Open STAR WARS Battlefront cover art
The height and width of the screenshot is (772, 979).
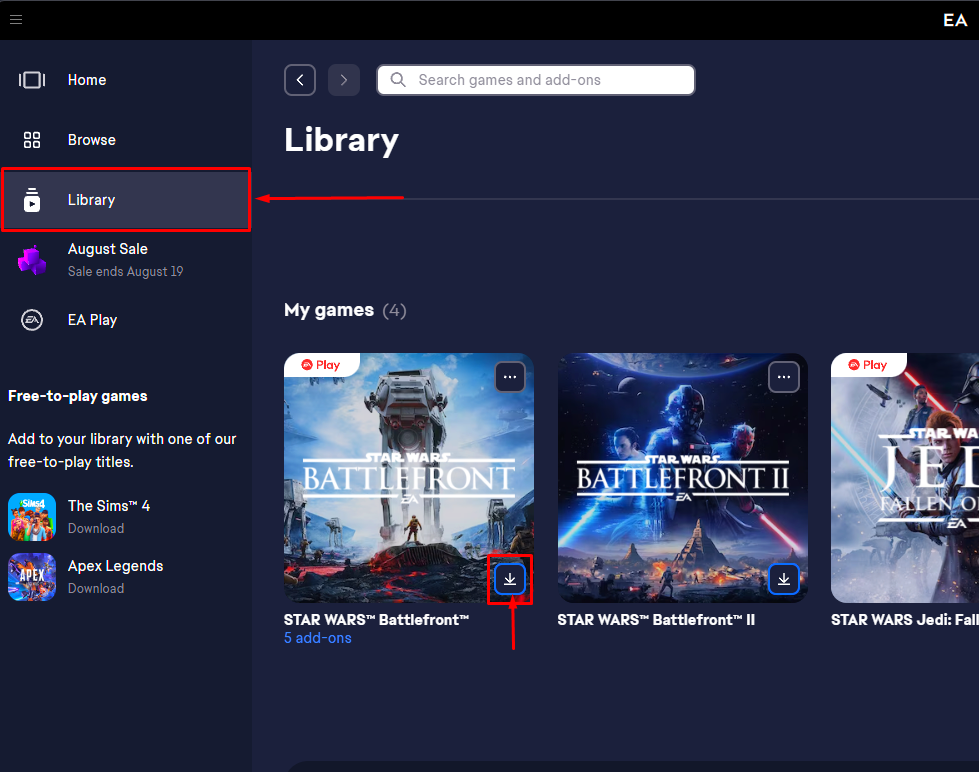[409, 478]
